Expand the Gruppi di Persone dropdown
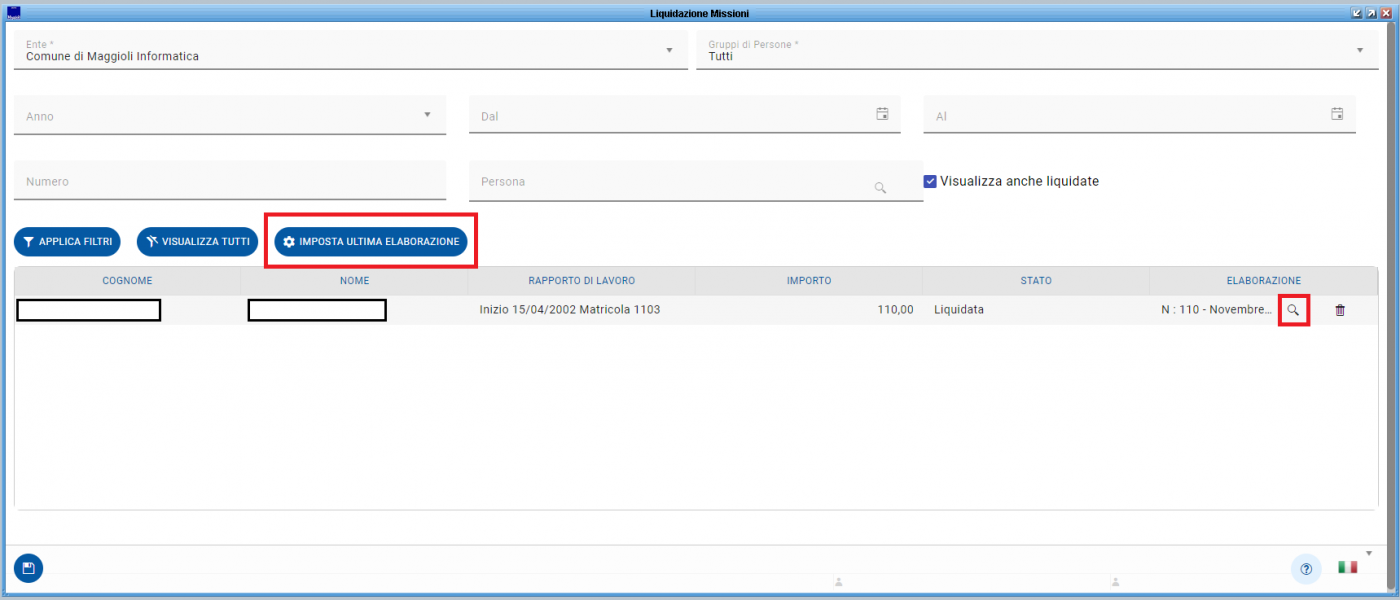The image size is (1400, 600). click(x=1360, y=50)
